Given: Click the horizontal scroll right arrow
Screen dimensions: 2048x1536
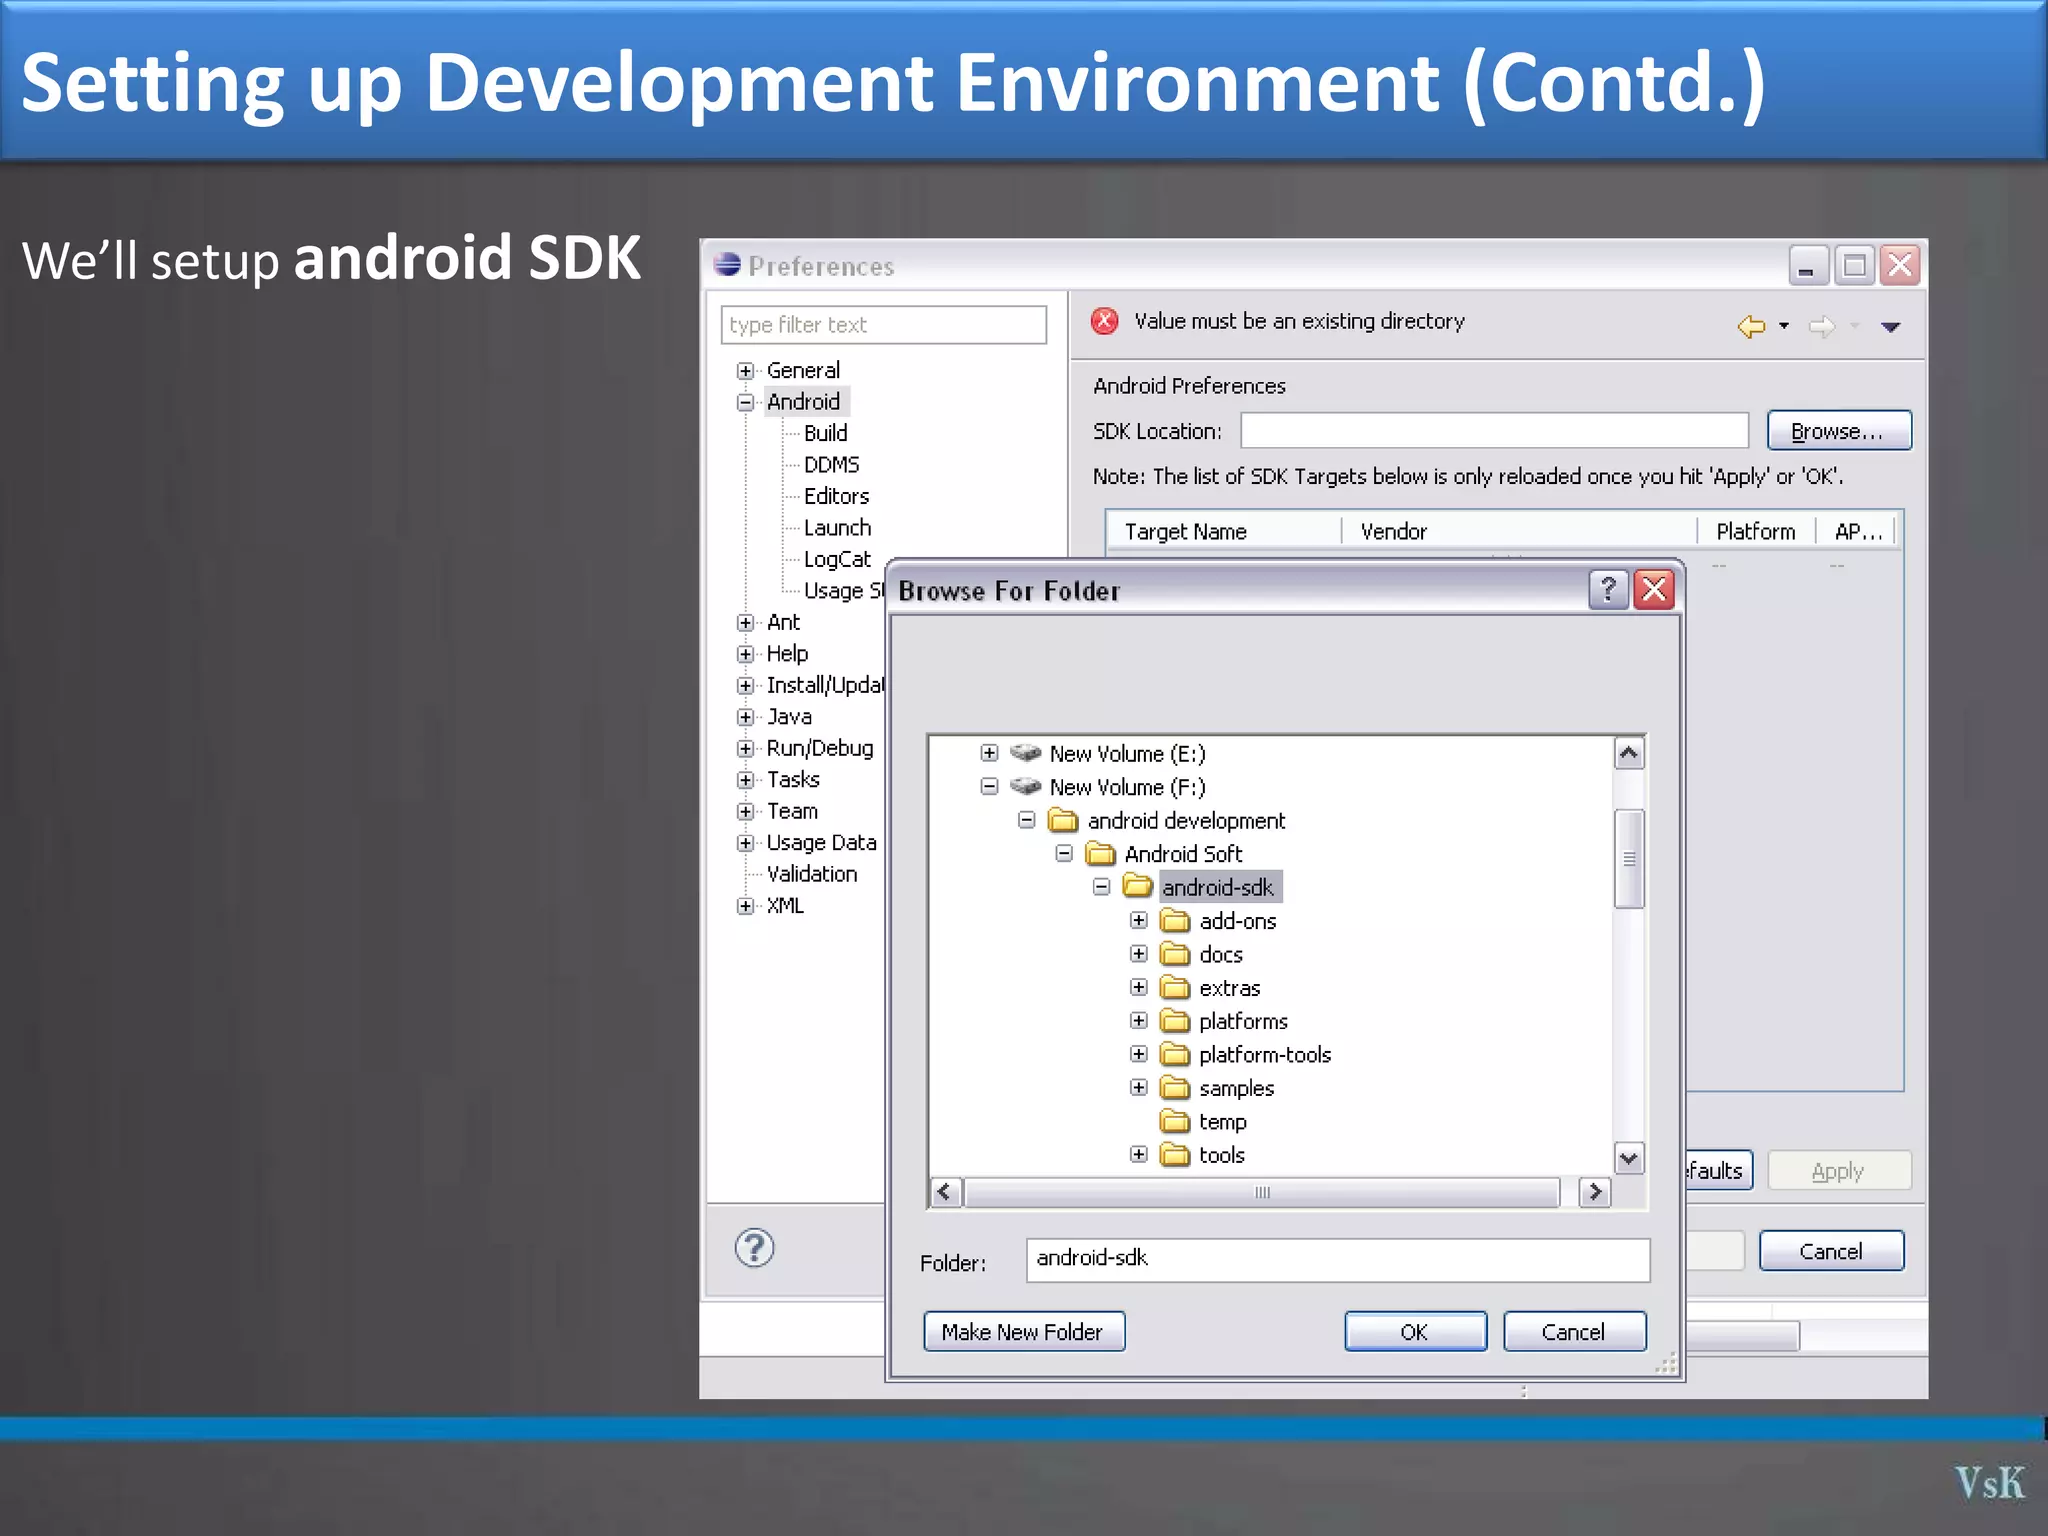Looking at the screenshot, I should click(1595, 1192).
